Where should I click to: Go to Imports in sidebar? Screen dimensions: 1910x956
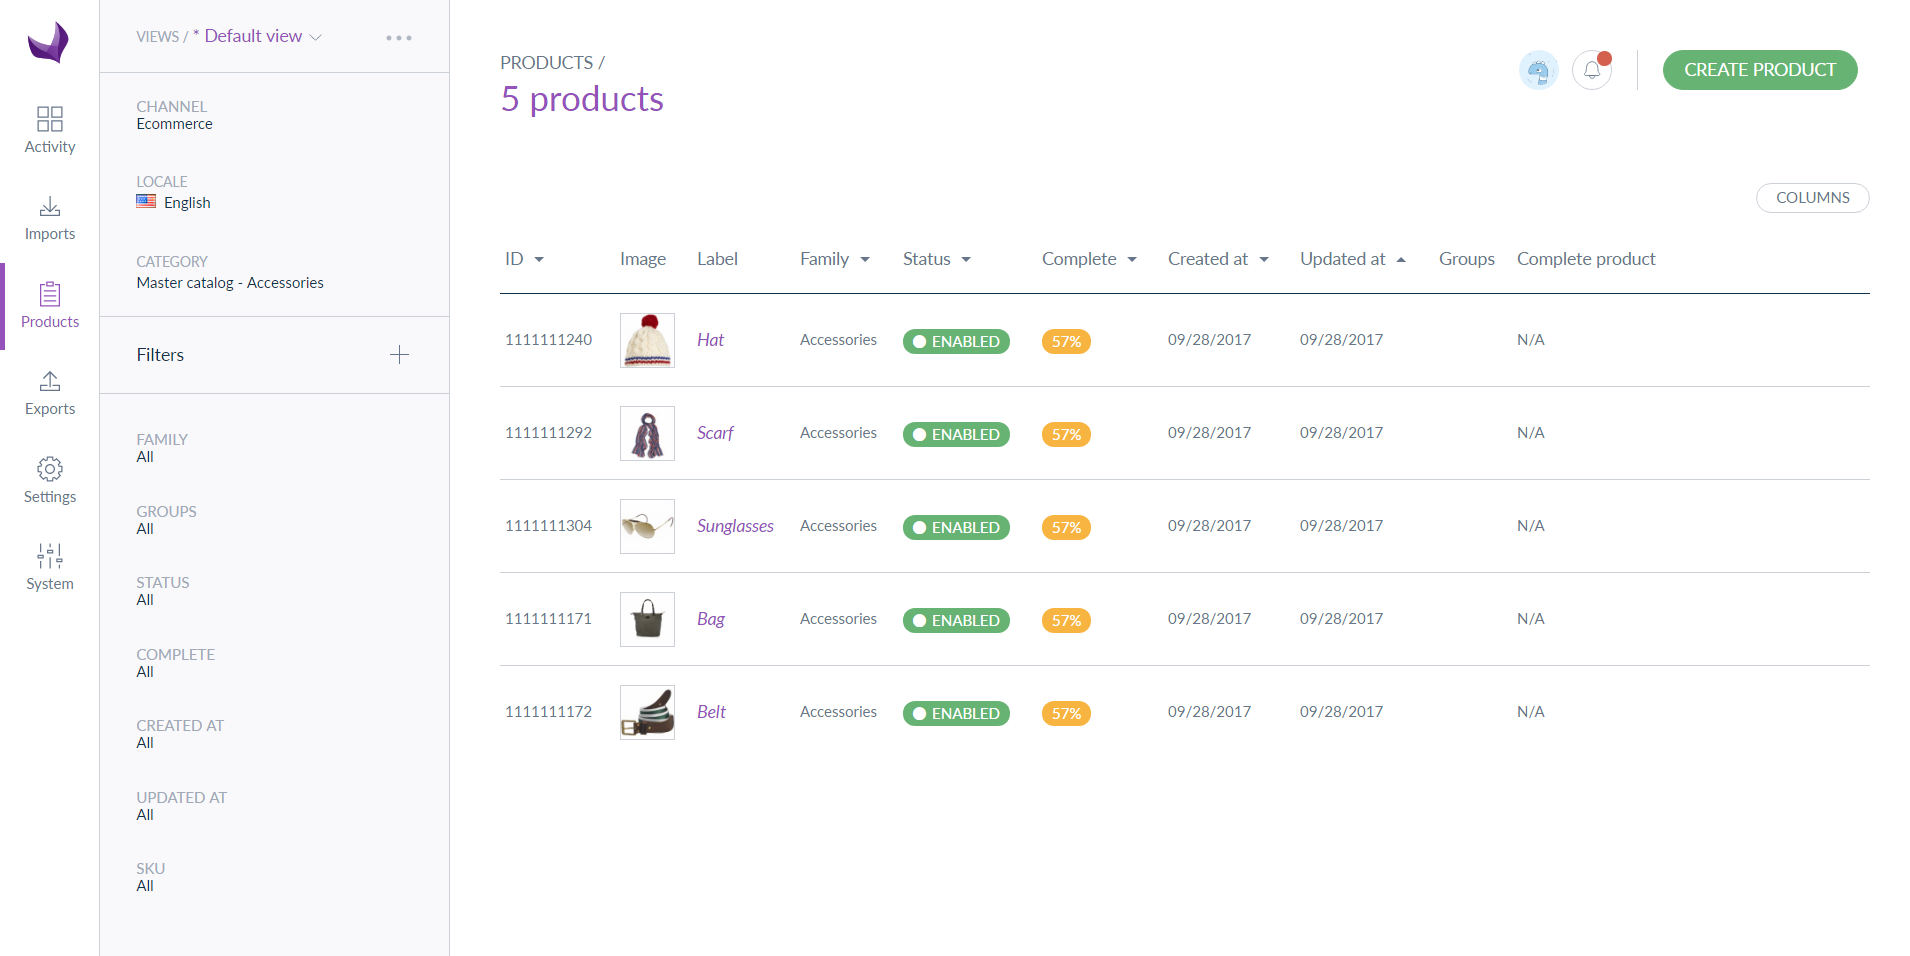click(x=49, y=218)
